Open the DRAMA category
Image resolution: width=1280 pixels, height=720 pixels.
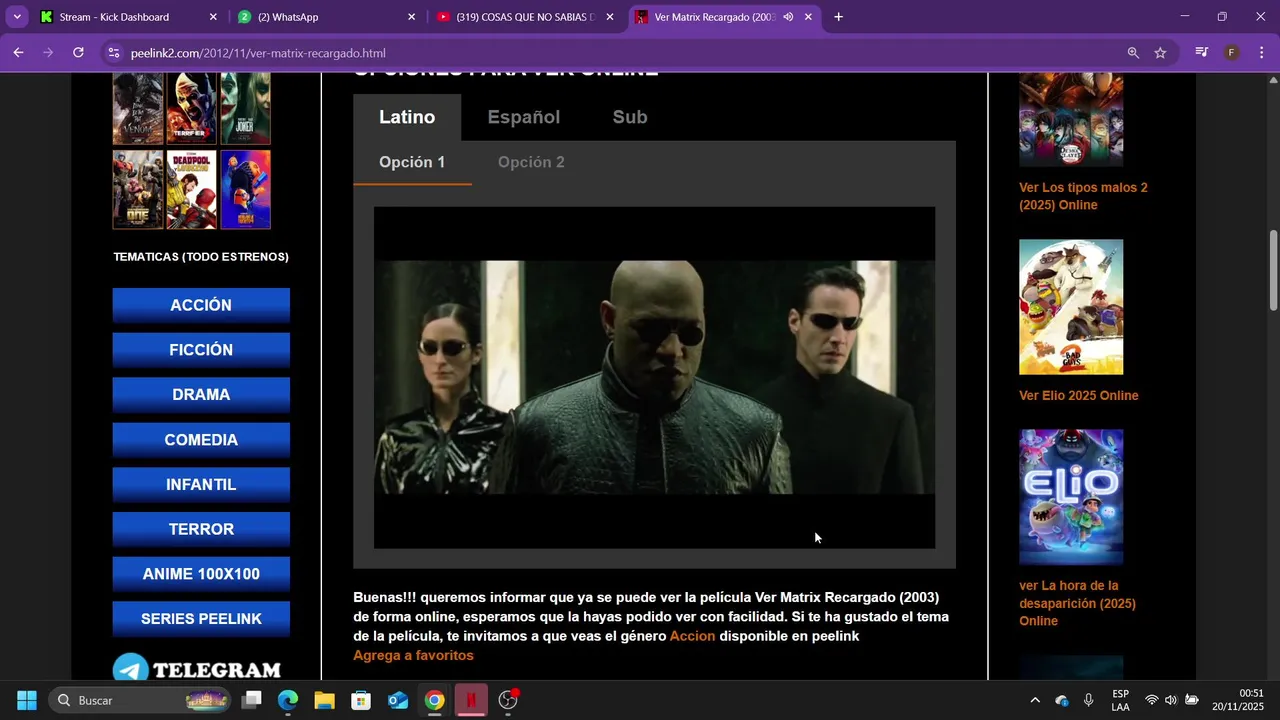click(201, 395)
